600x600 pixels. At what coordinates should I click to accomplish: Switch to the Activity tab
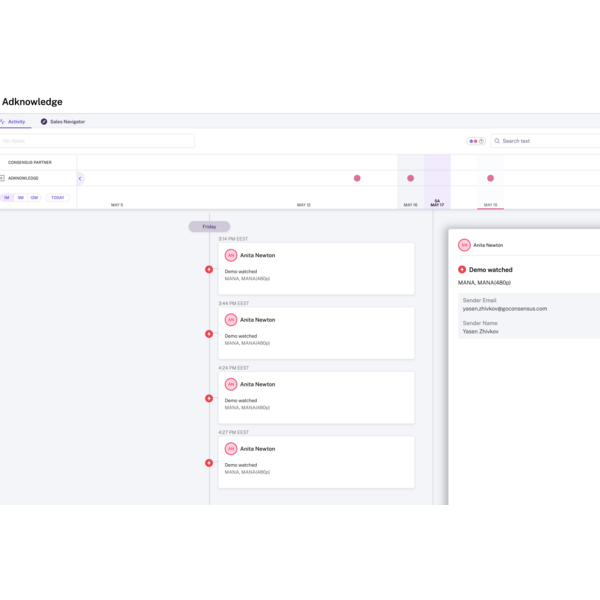tap(15, 121)
